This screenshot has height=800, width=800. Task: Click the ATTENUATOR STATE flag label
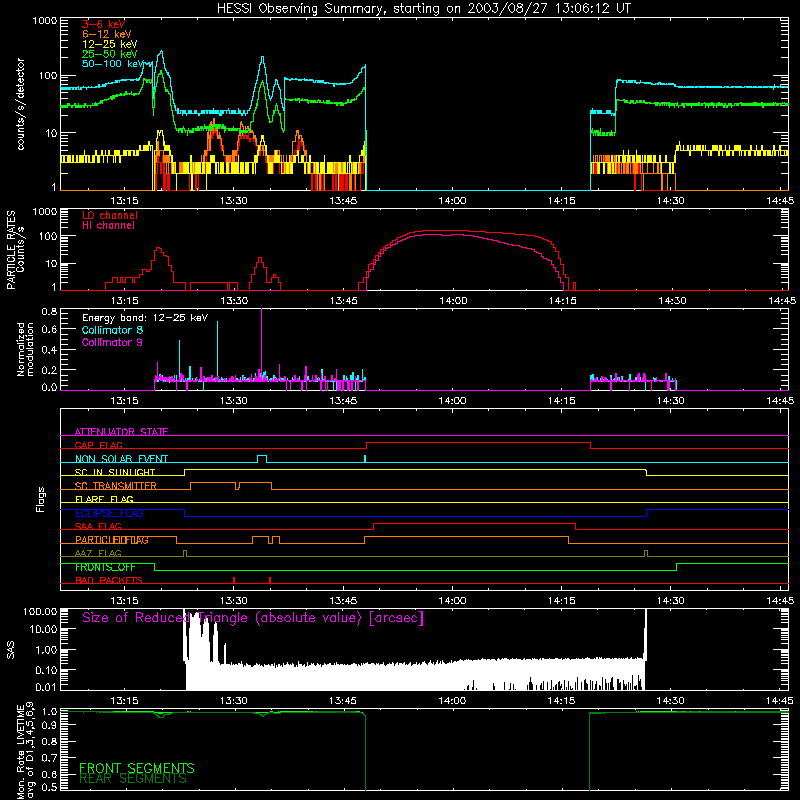click(x=121, y=432)
